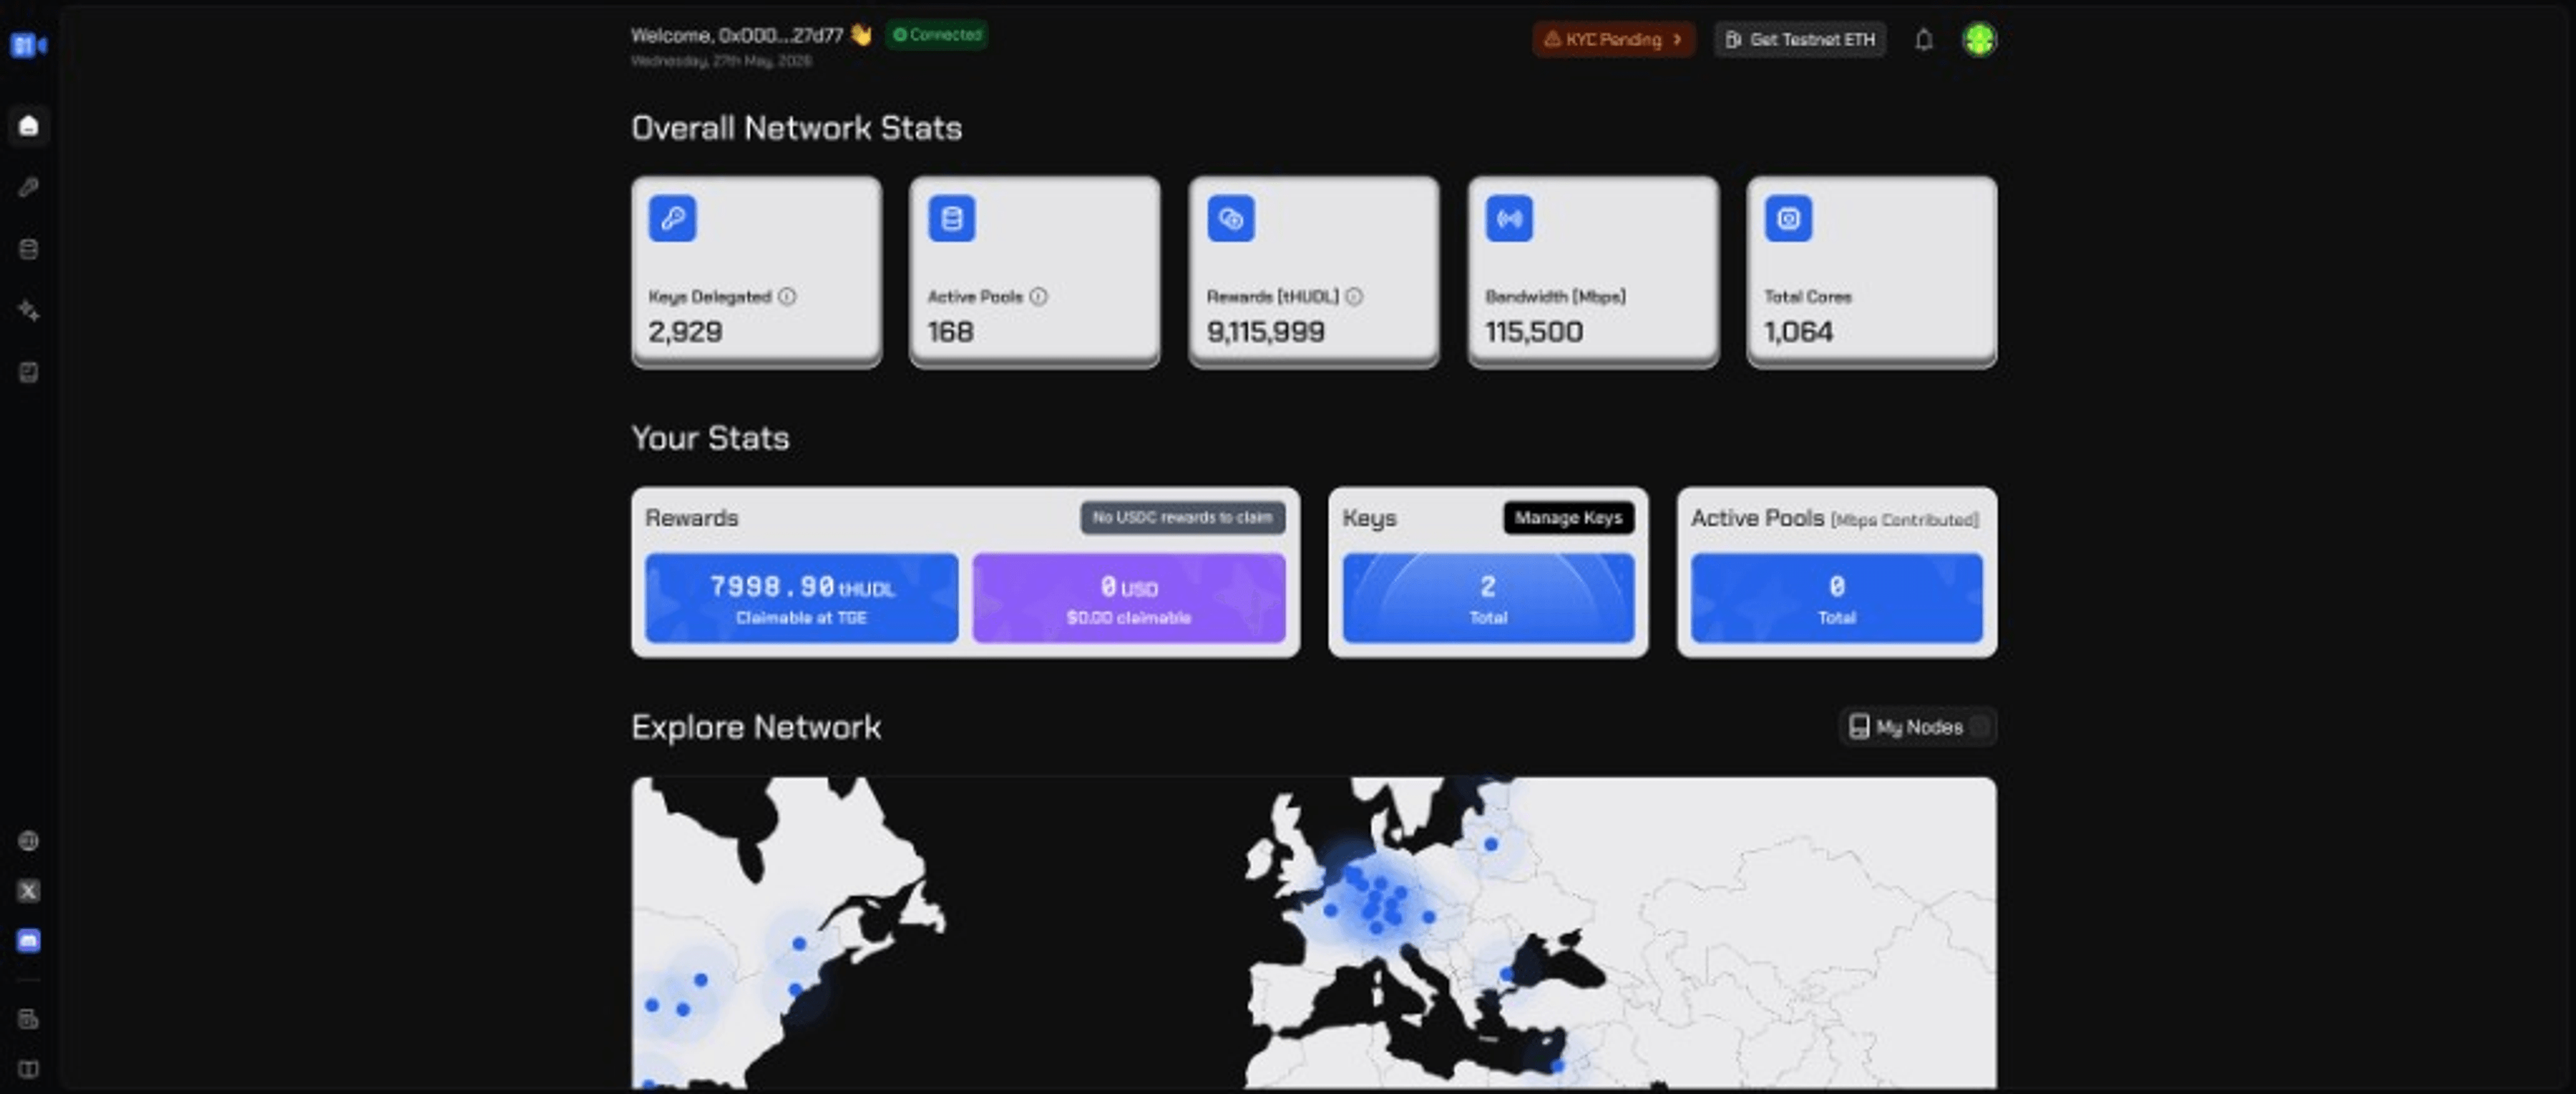Click the Explore Network heading
Viewport: 2576px width, 1094px height.
point(756,727)
